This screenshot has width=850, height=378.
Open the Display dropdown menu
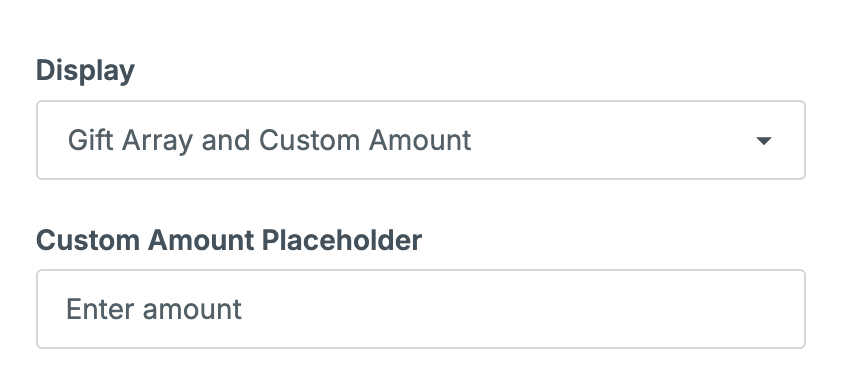(x=421, y=140)
